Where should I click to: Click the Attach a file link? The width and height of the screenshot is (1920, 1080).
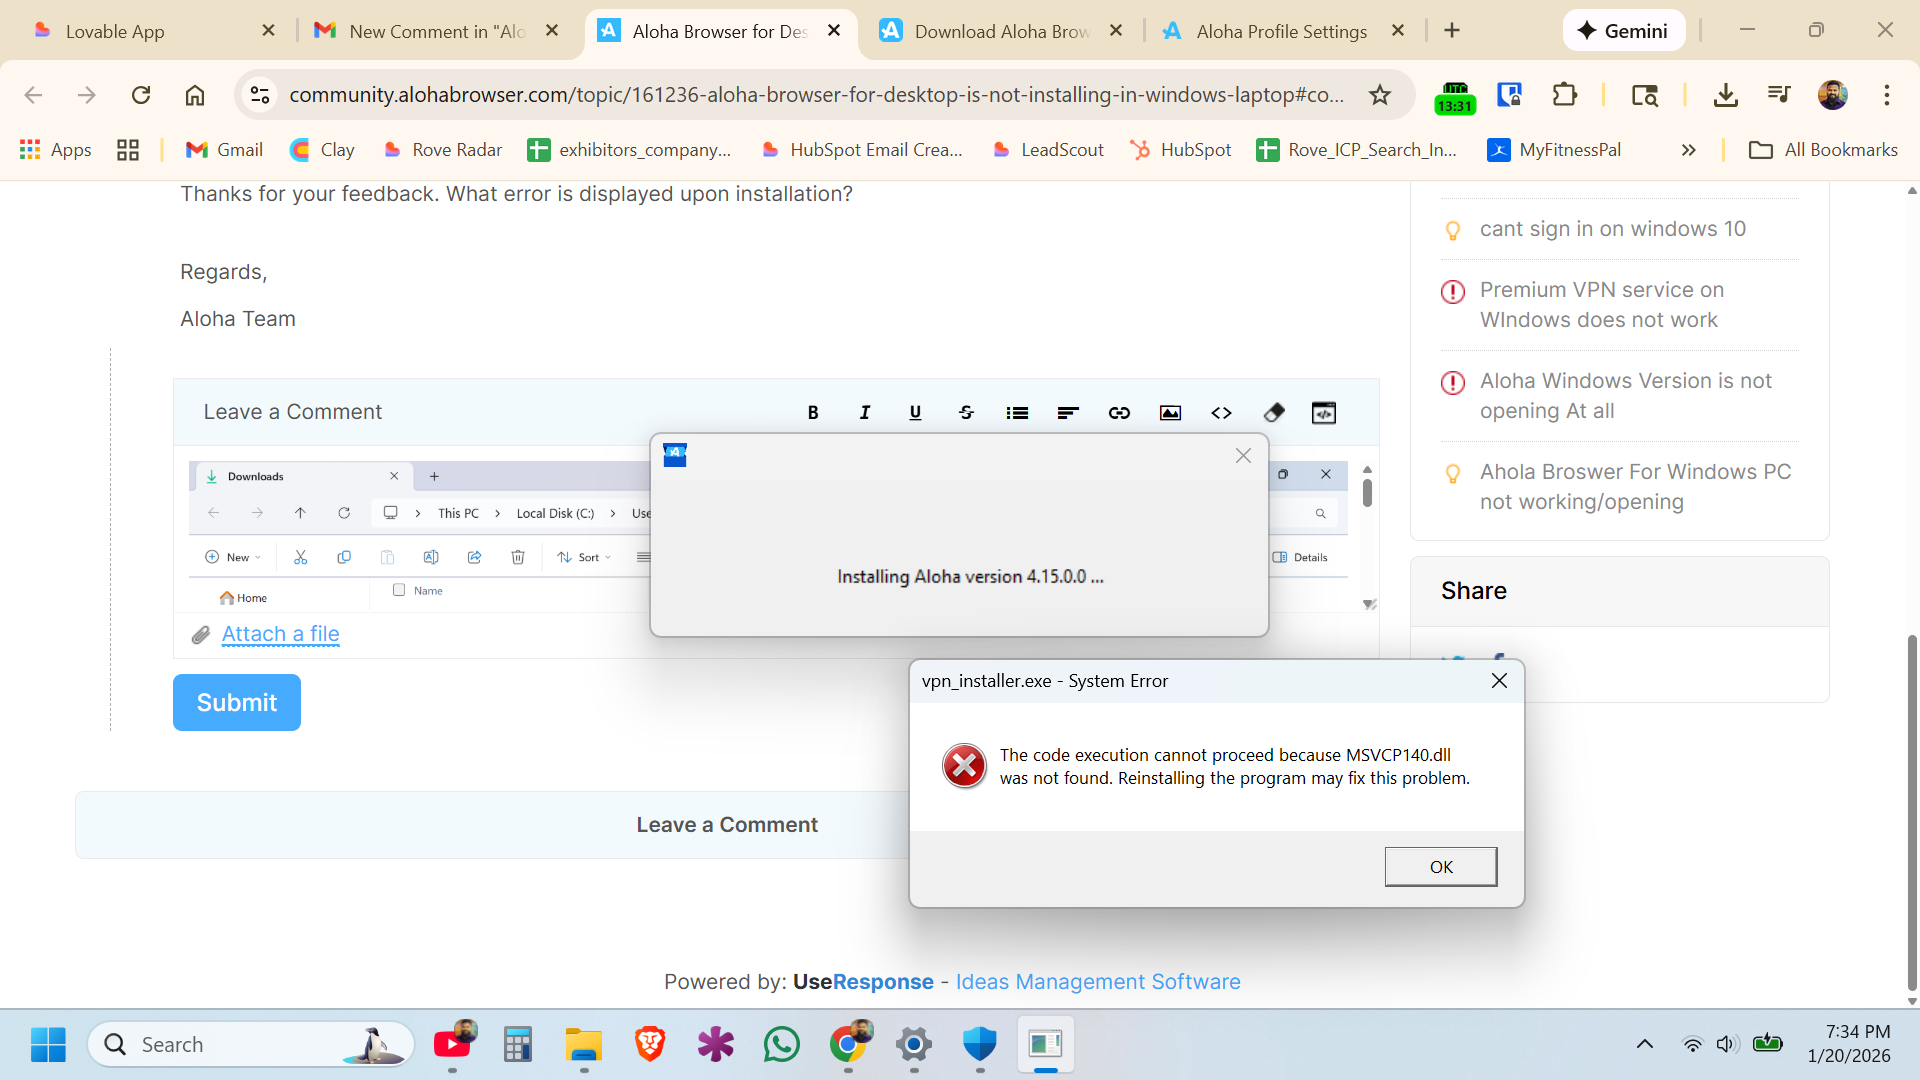point(280,634)
